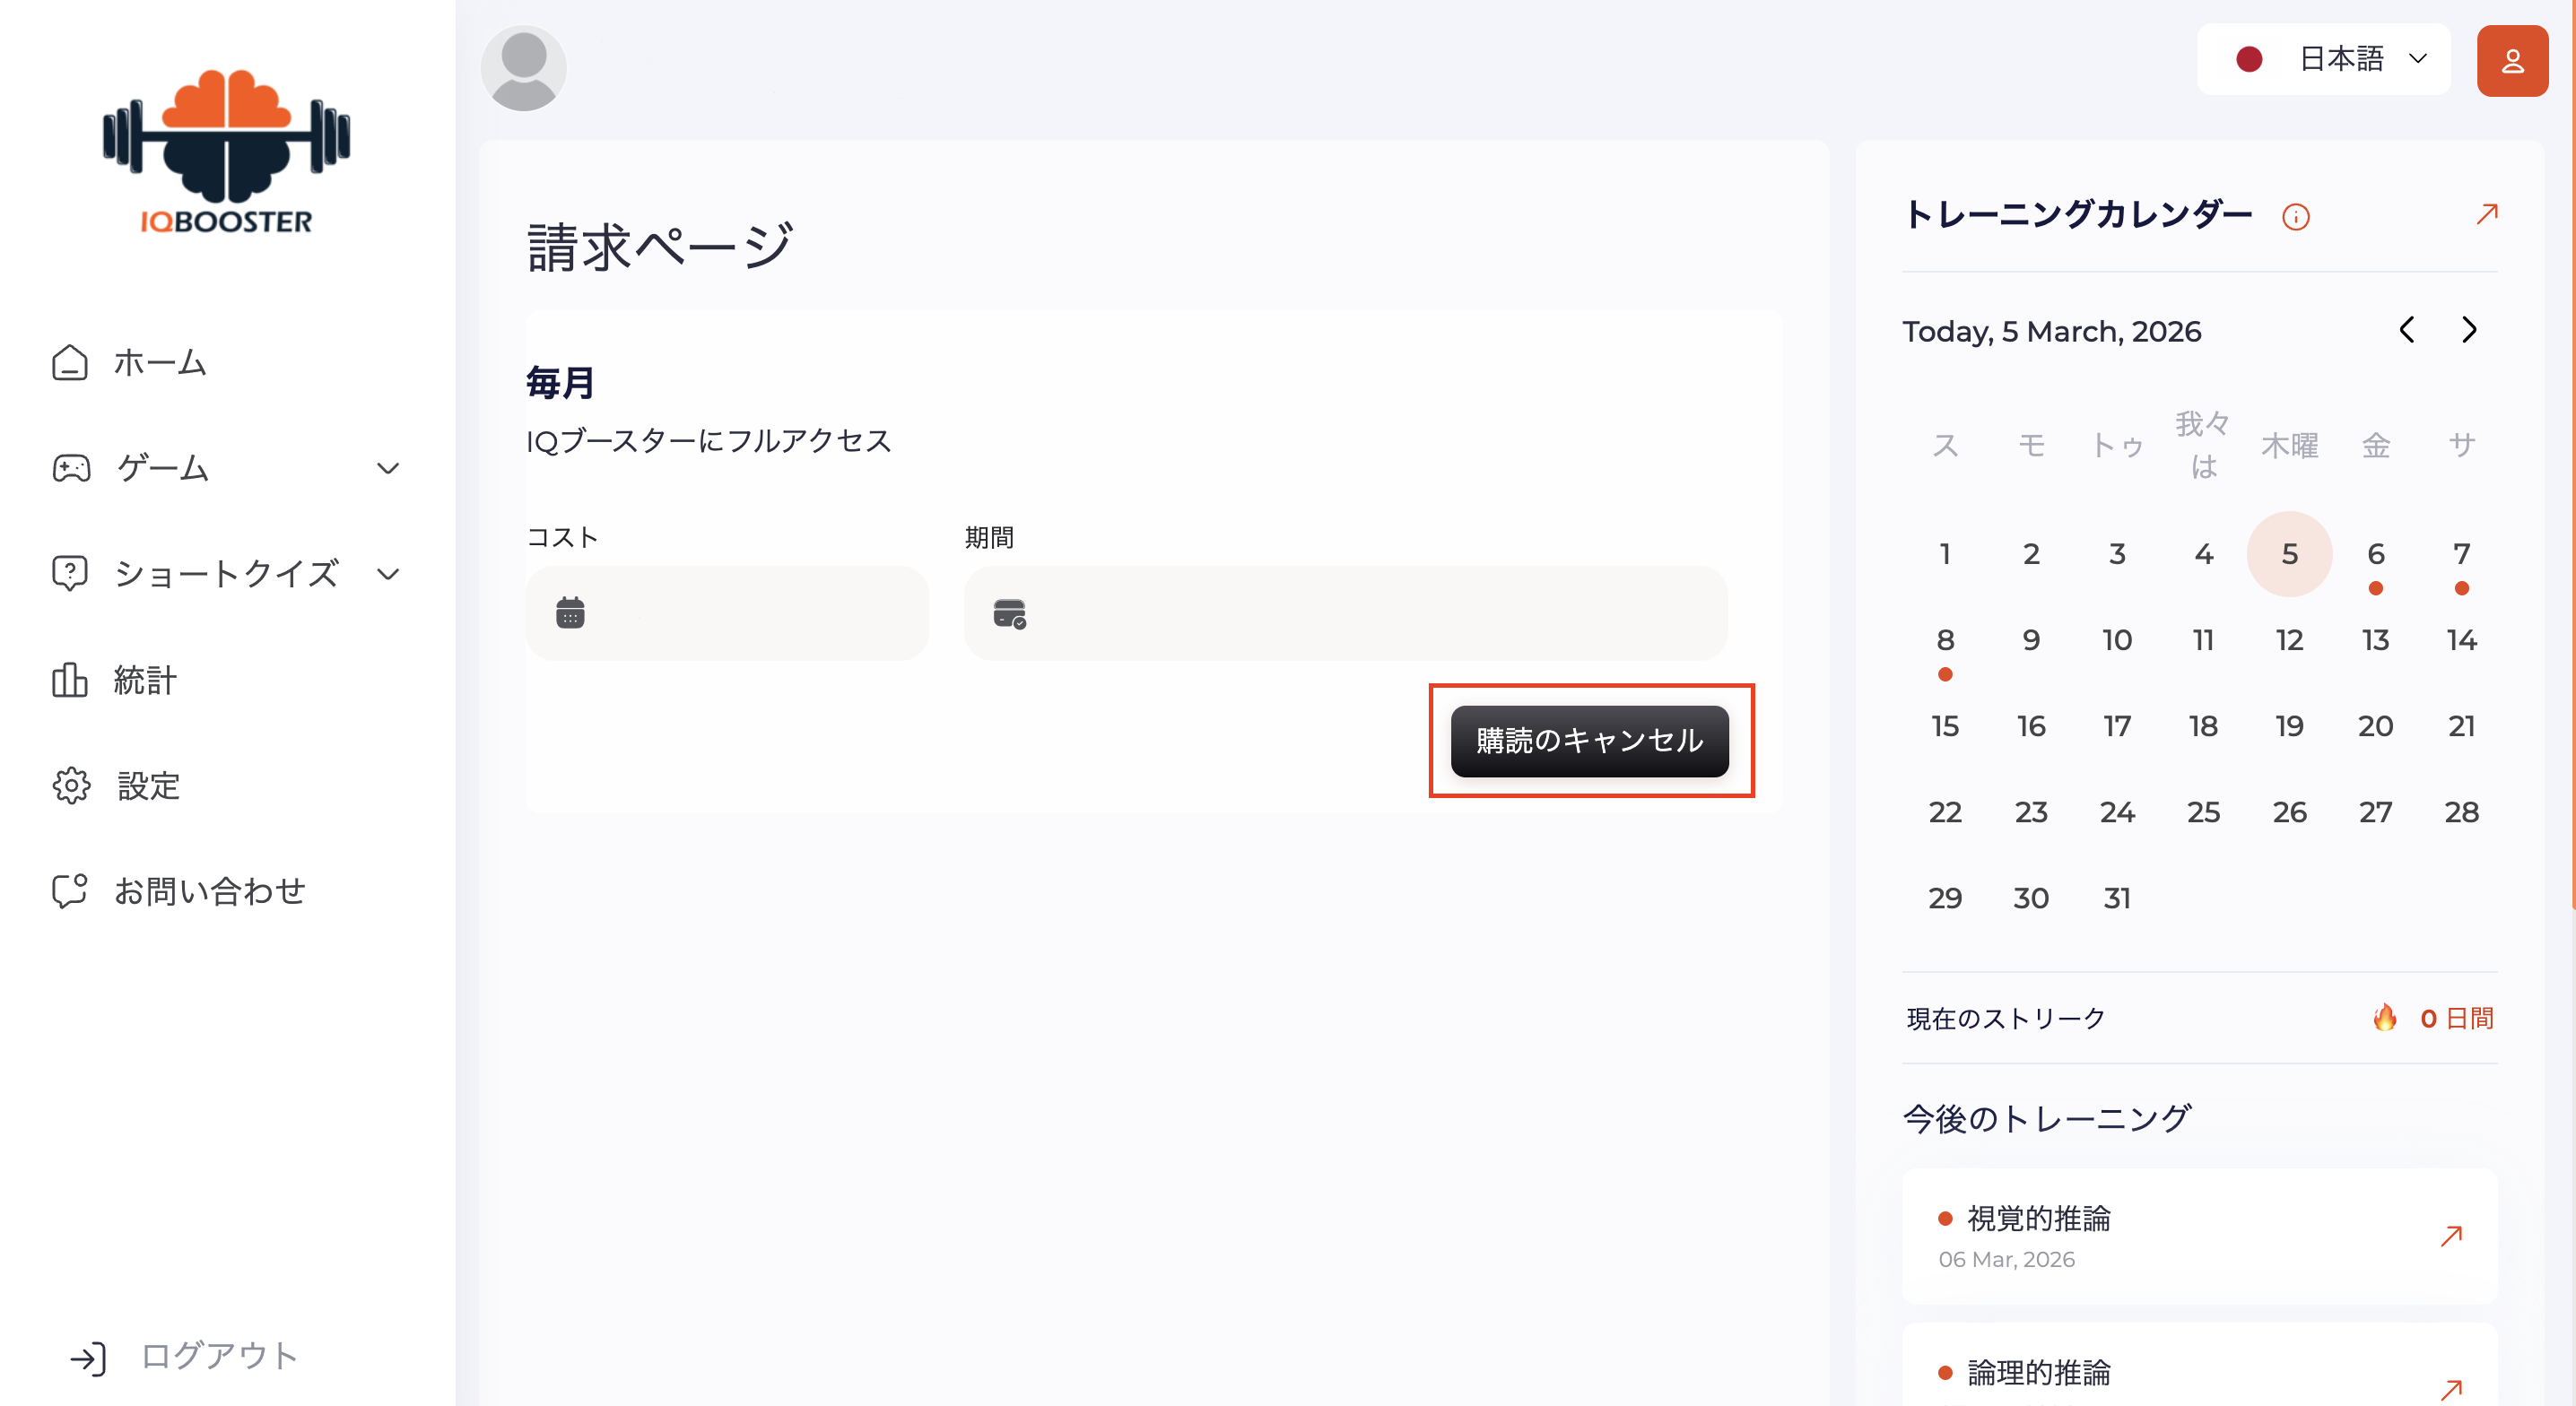Click the ショートクイズ question icon

pos(69,573)
